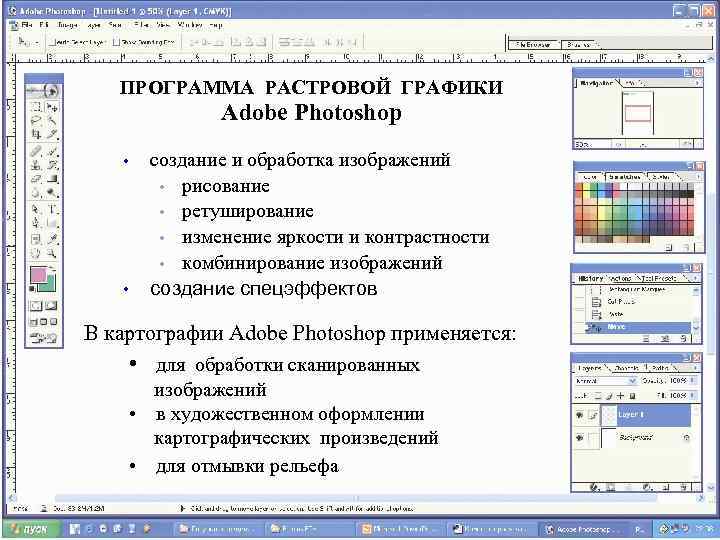The image size is (720, 540).
Task: Select the Shape tool
Action: pos(52,223)
